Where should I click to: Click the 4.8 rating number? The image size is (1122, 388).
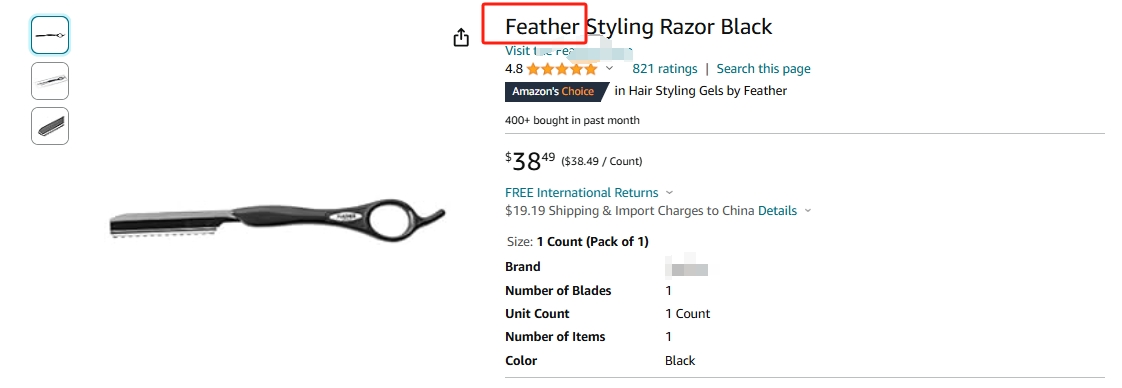[x=514, y=69]
